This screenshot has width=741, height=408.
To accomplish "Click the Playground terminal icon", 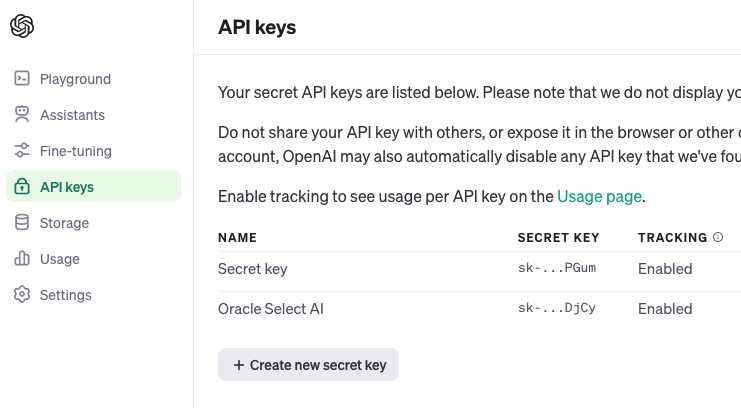I will tap(22, 79).
